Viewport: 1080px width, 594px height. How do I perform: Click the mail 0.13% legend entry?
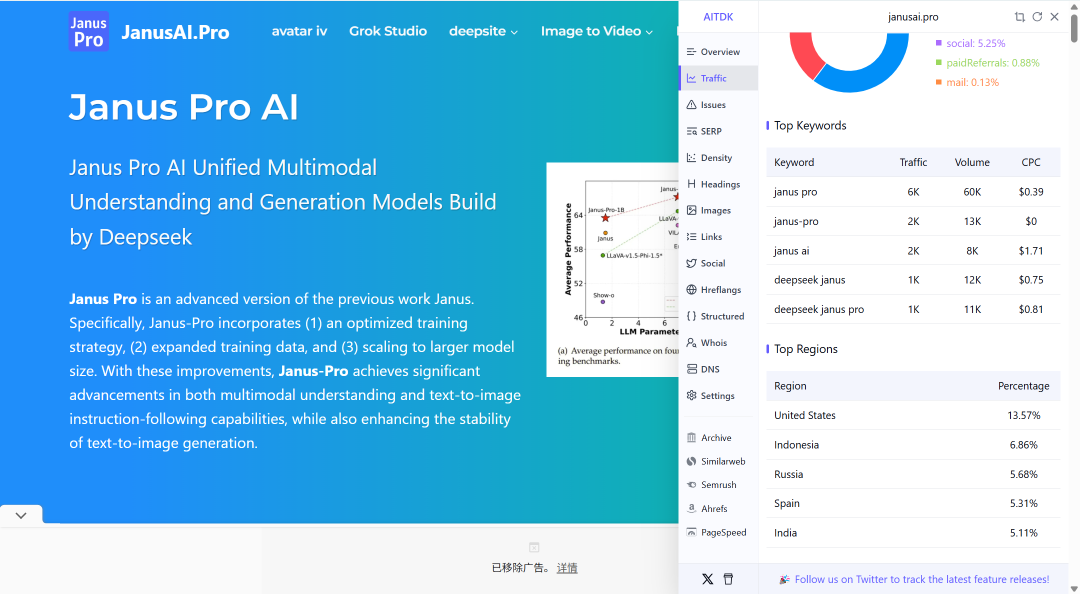click(x=966, y=82)
